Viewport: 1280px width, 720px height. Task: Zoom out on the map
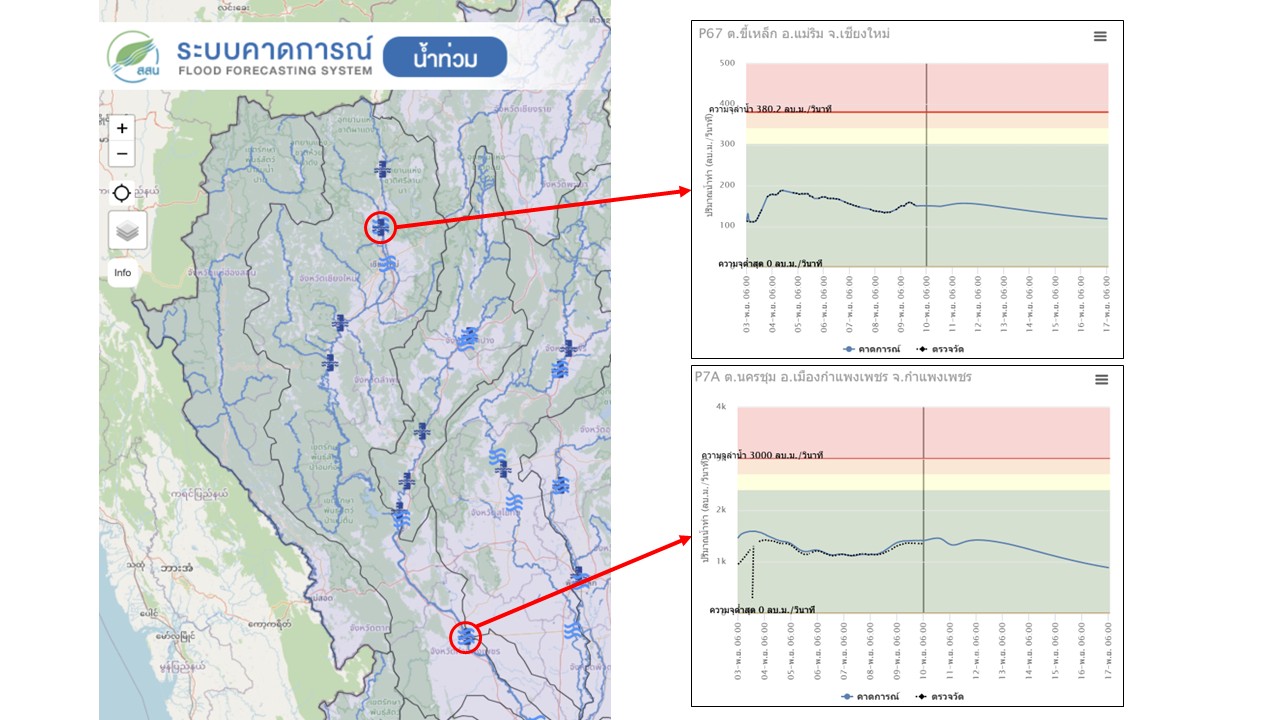click(122, 154)
